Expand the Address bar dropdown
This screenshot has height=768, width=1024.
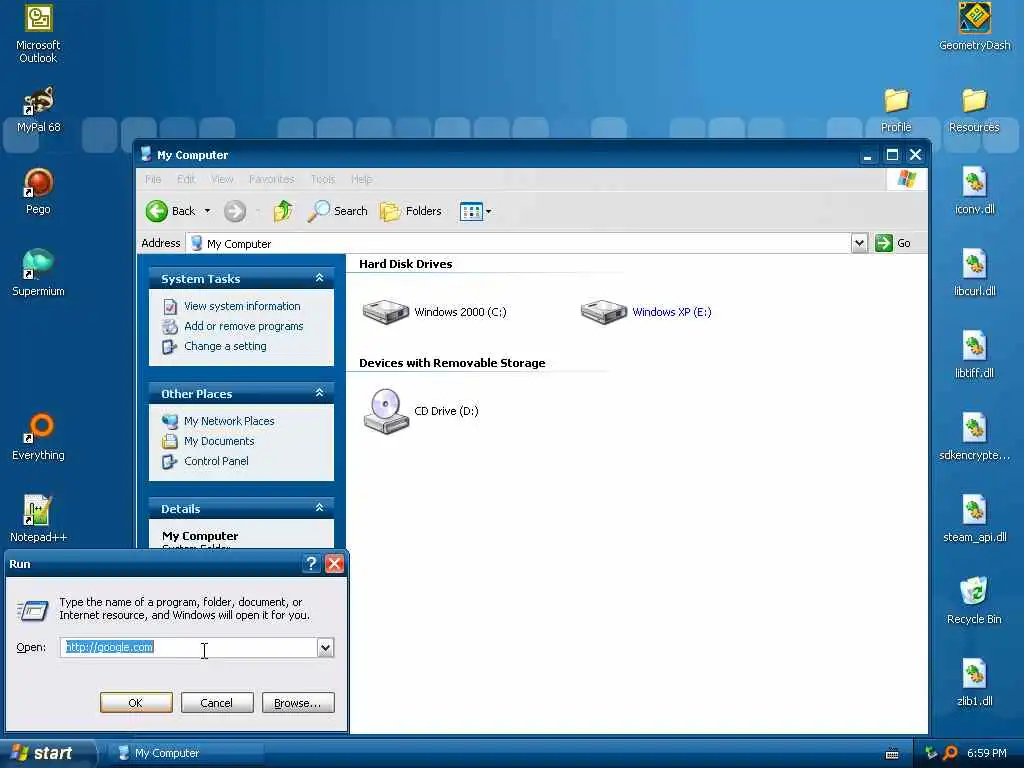pos(859,243)
